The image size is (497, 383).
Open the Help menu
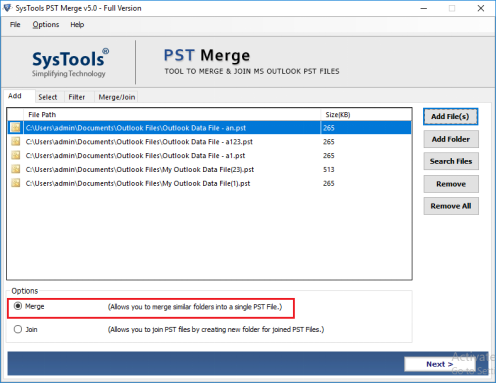[x=77, y=25]
